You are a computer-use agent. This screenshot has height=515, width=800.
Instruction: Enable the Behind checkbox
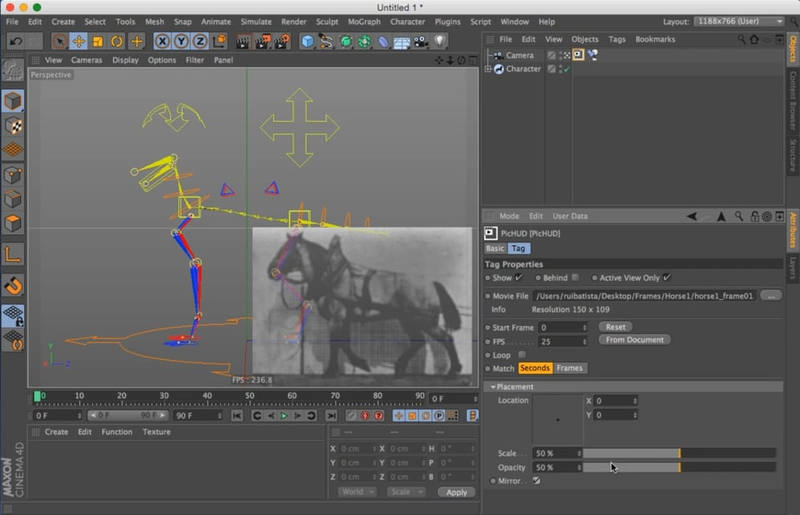[575, 277]
